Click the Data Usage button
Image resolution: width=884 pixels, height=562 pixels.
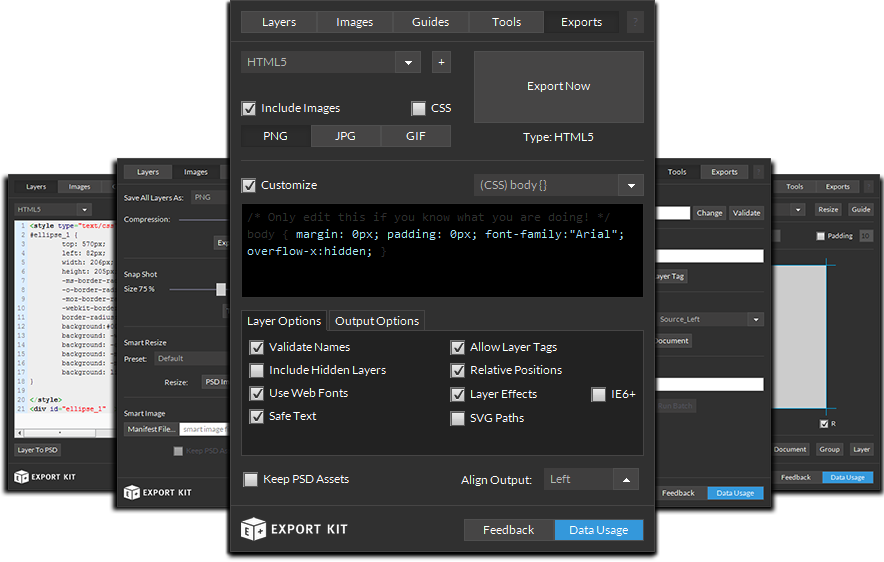(x=598, y=530)
